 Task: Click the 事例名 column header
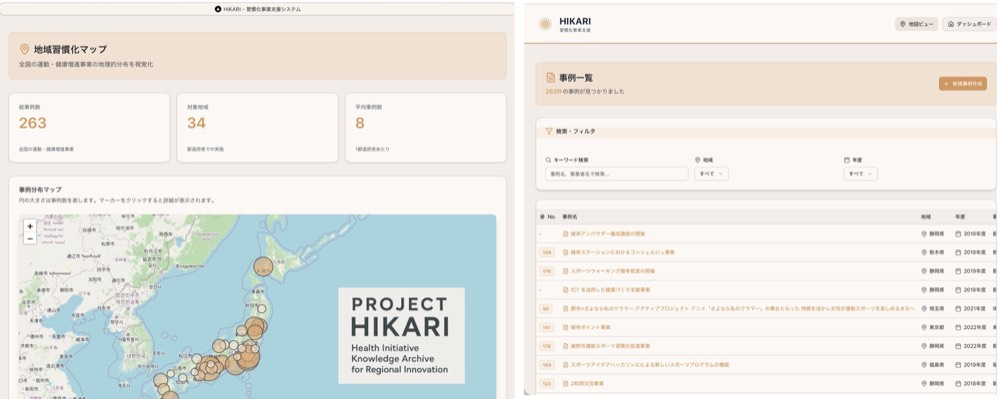[570, 217]
